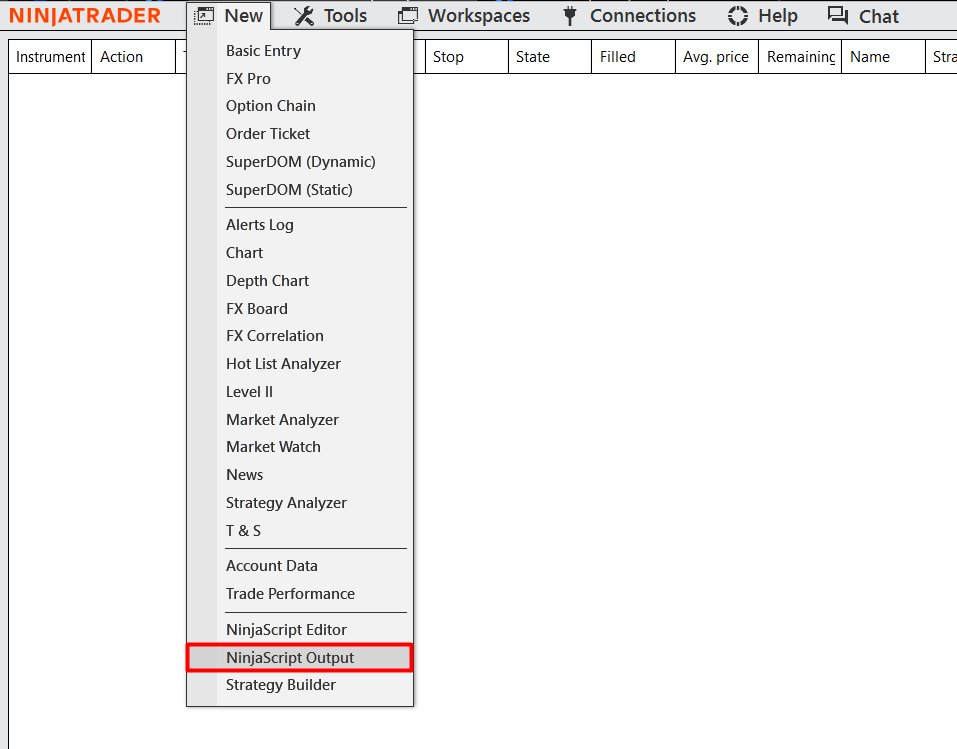Screen dimensions: 957x749
Task: Open SuperDOM (Dynamic)
Action: 300,162
